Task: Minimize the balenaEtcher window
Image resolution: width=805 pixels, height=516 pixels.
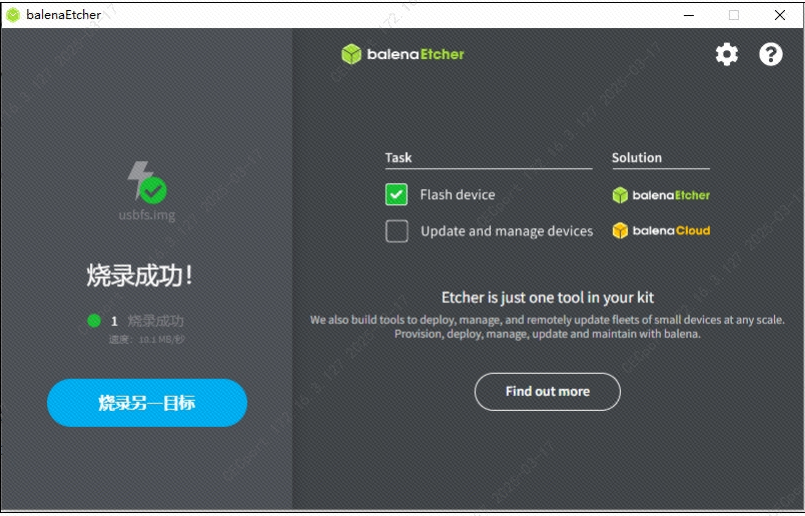Action: coord(689,15)
